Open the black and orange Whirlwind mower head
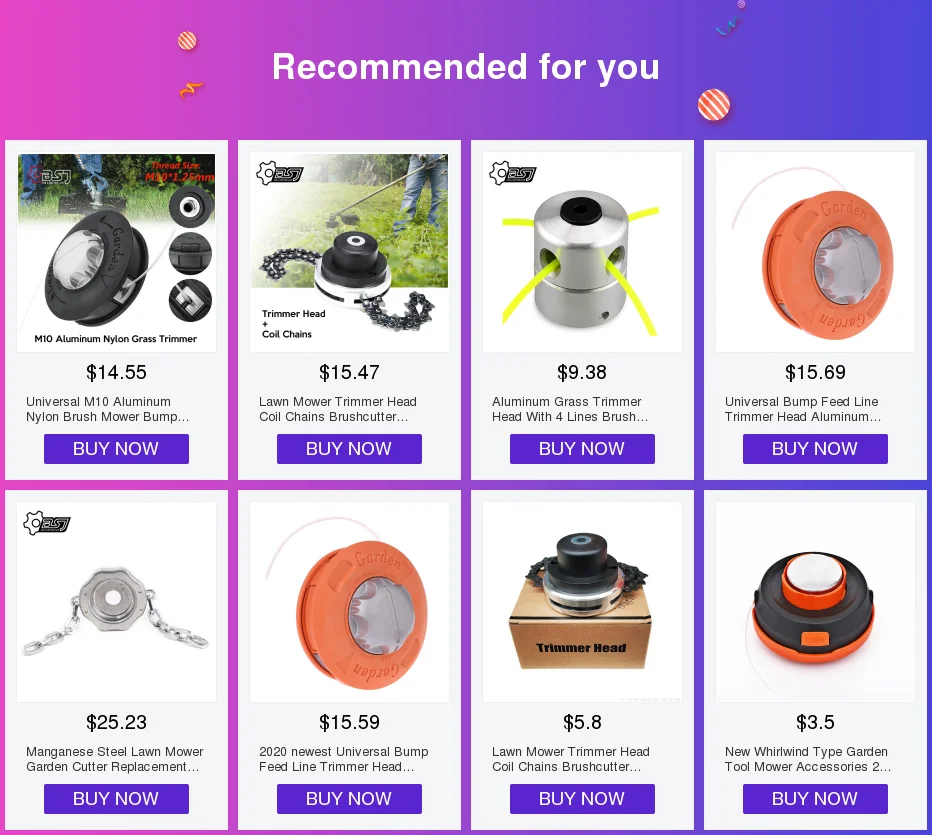Image resolution: width=932 pixels, height=835 pixels. point(816,602)
